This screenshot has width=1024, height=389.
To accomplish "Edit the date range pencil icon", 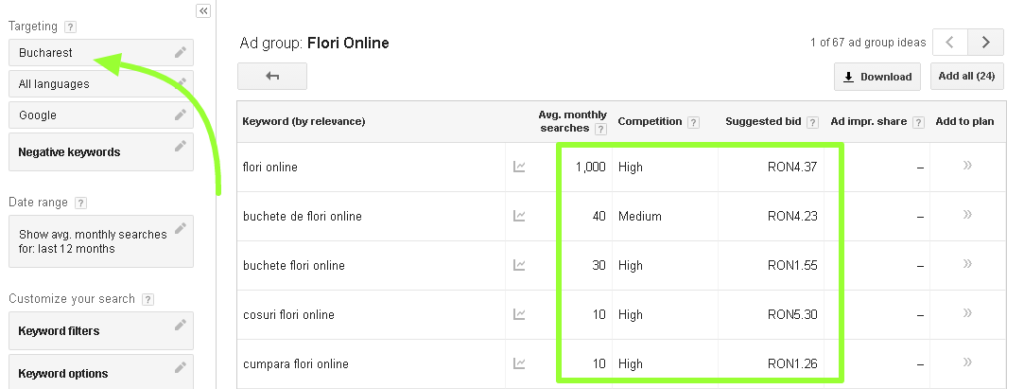I will (180, 228).
